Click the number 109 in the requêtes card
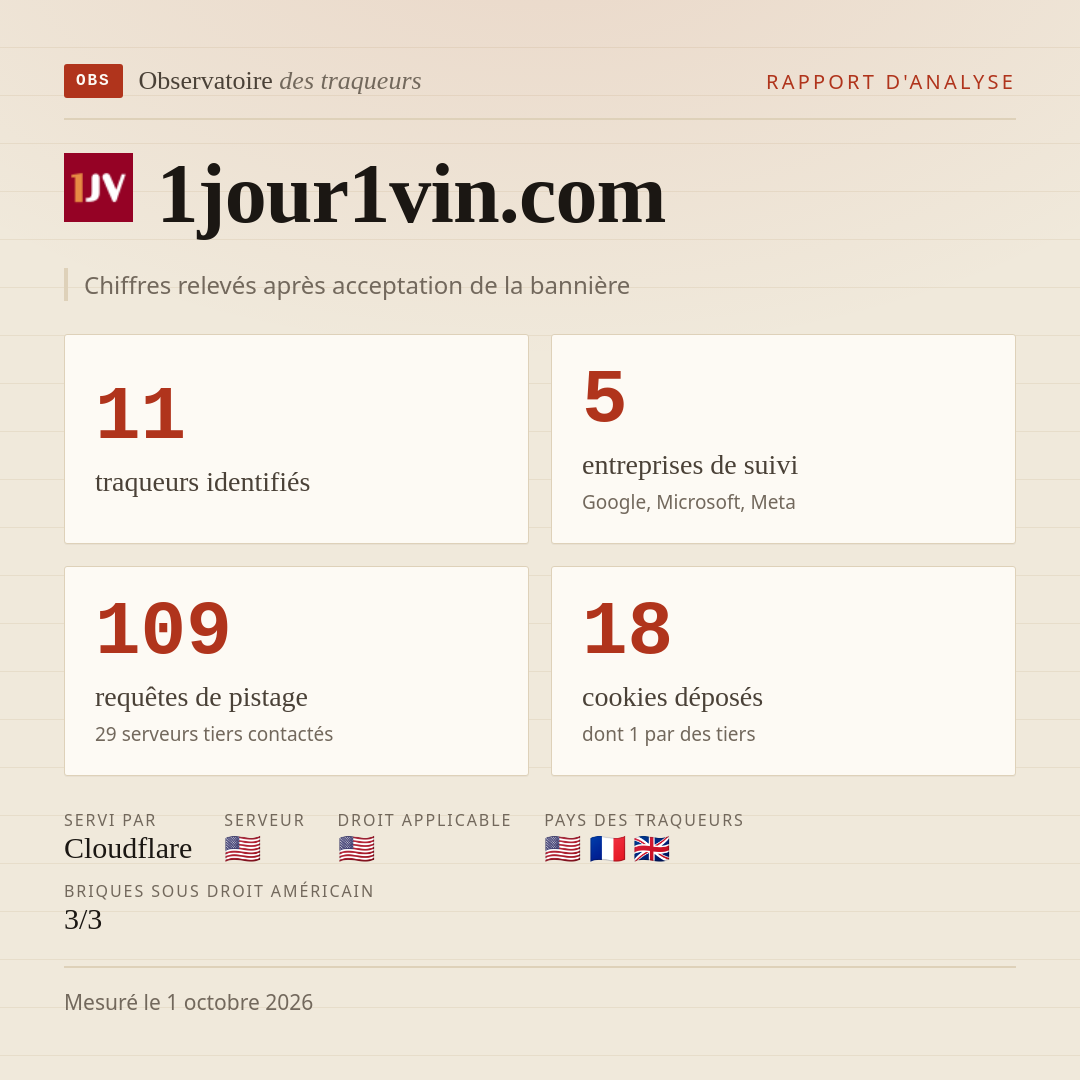 tap(163, 629)
